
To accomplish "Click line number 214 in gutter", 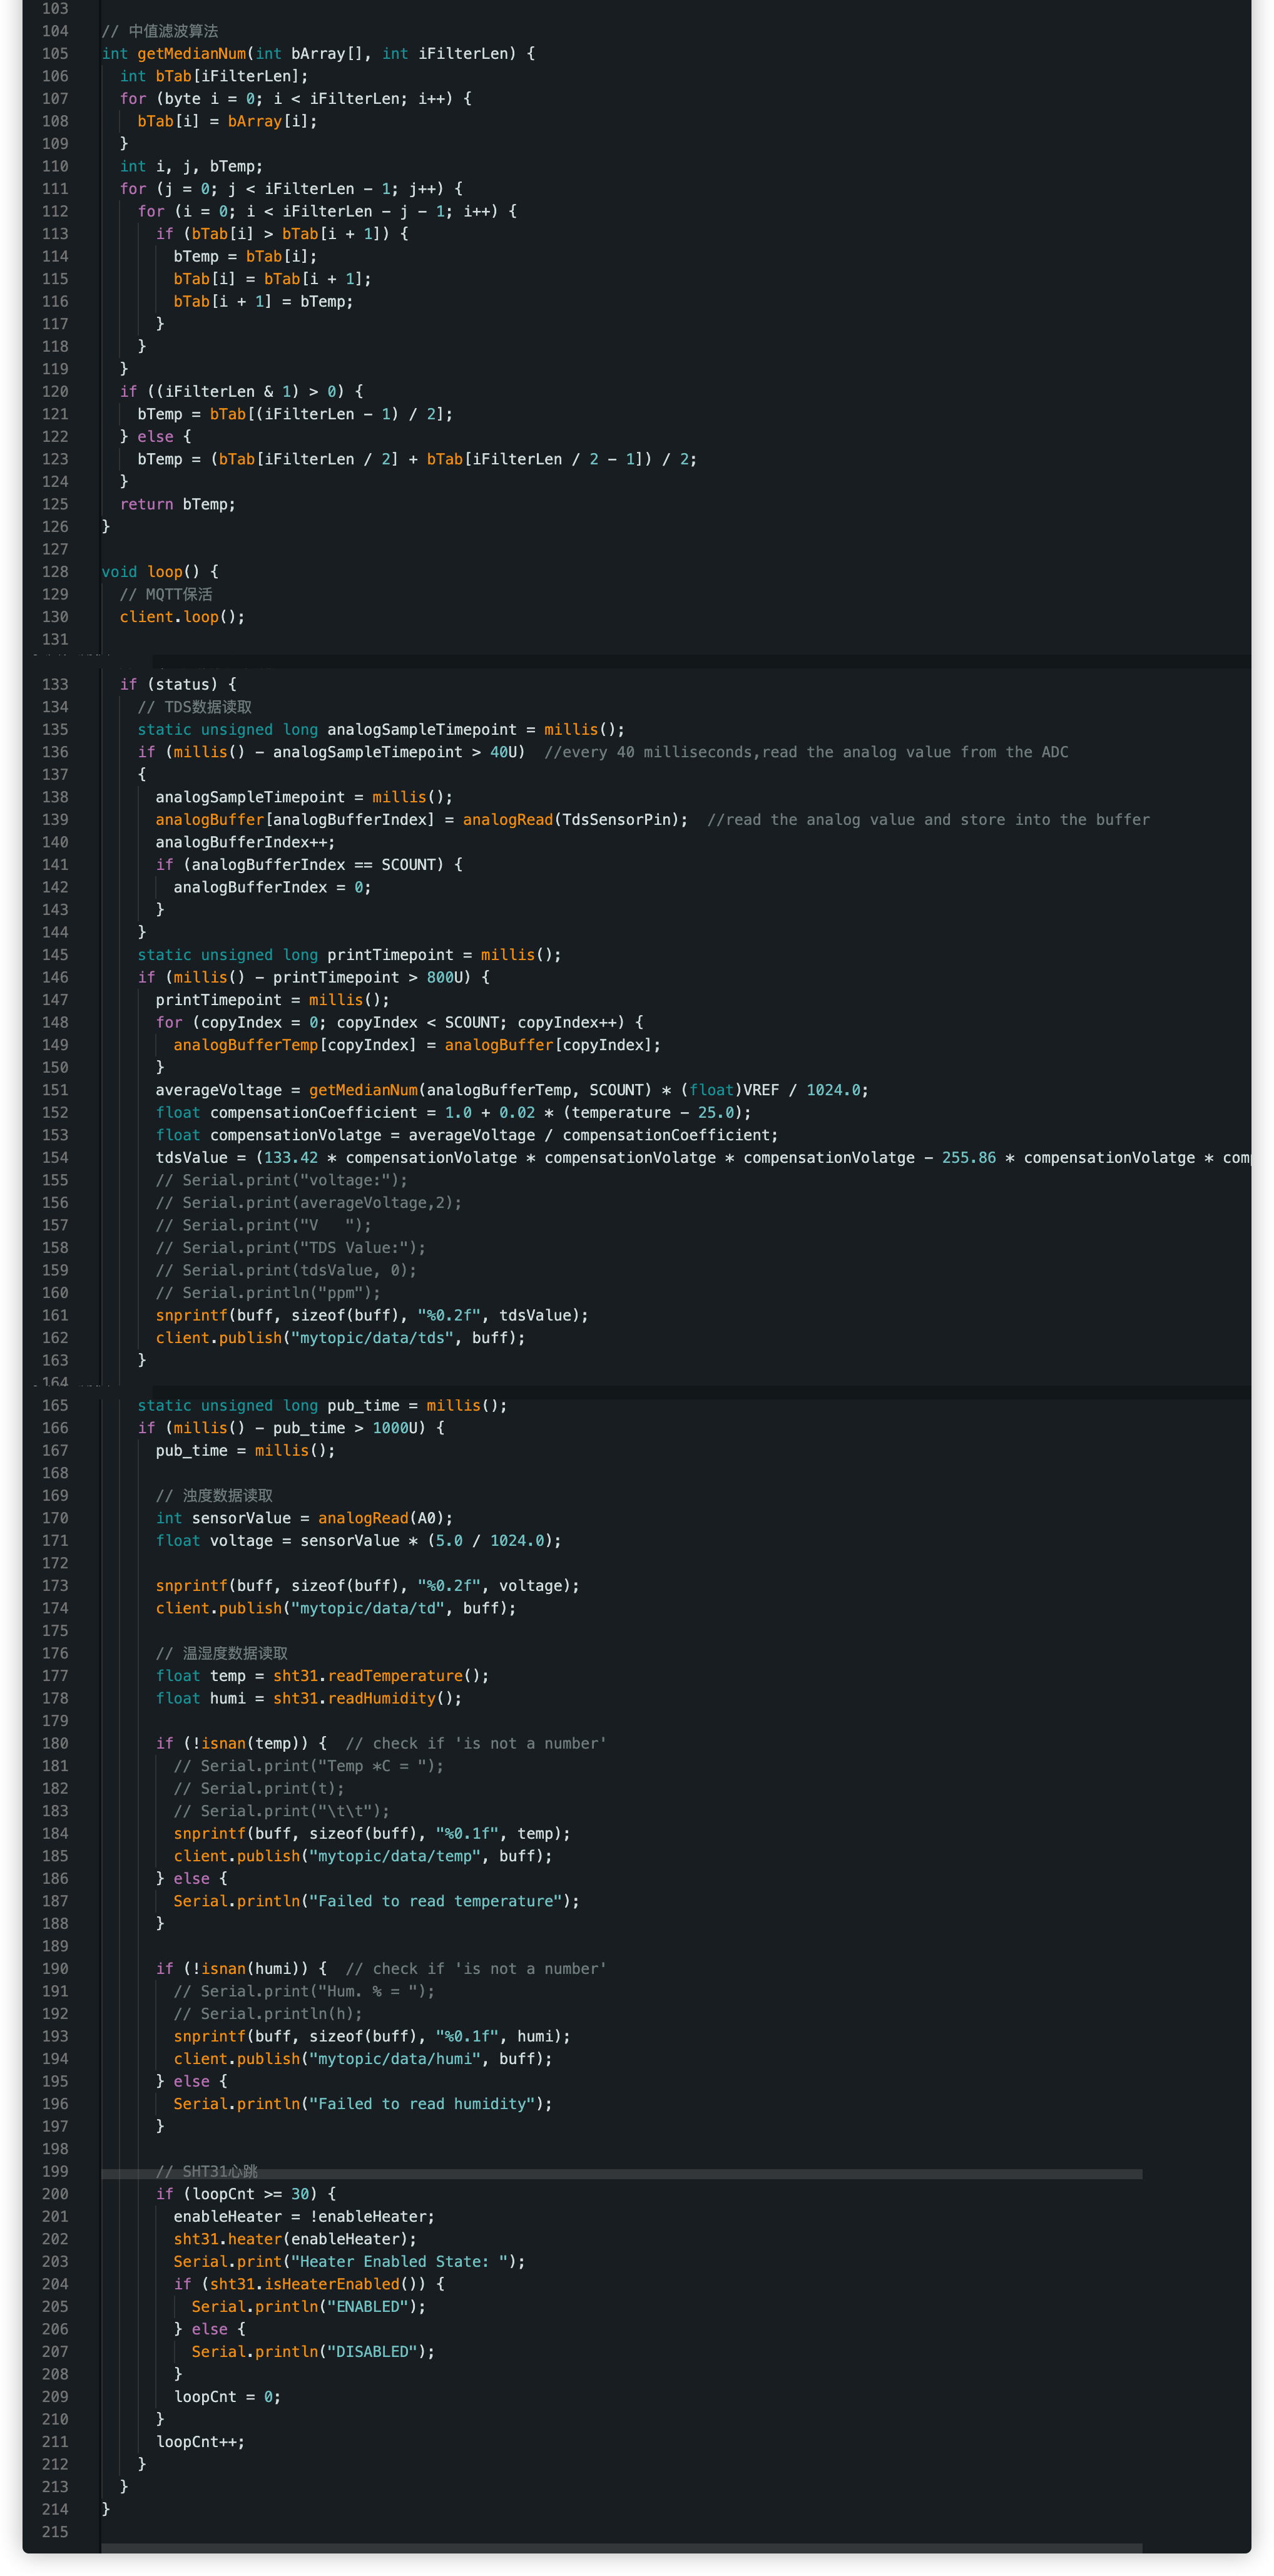I will click(x=55, y=2510).
